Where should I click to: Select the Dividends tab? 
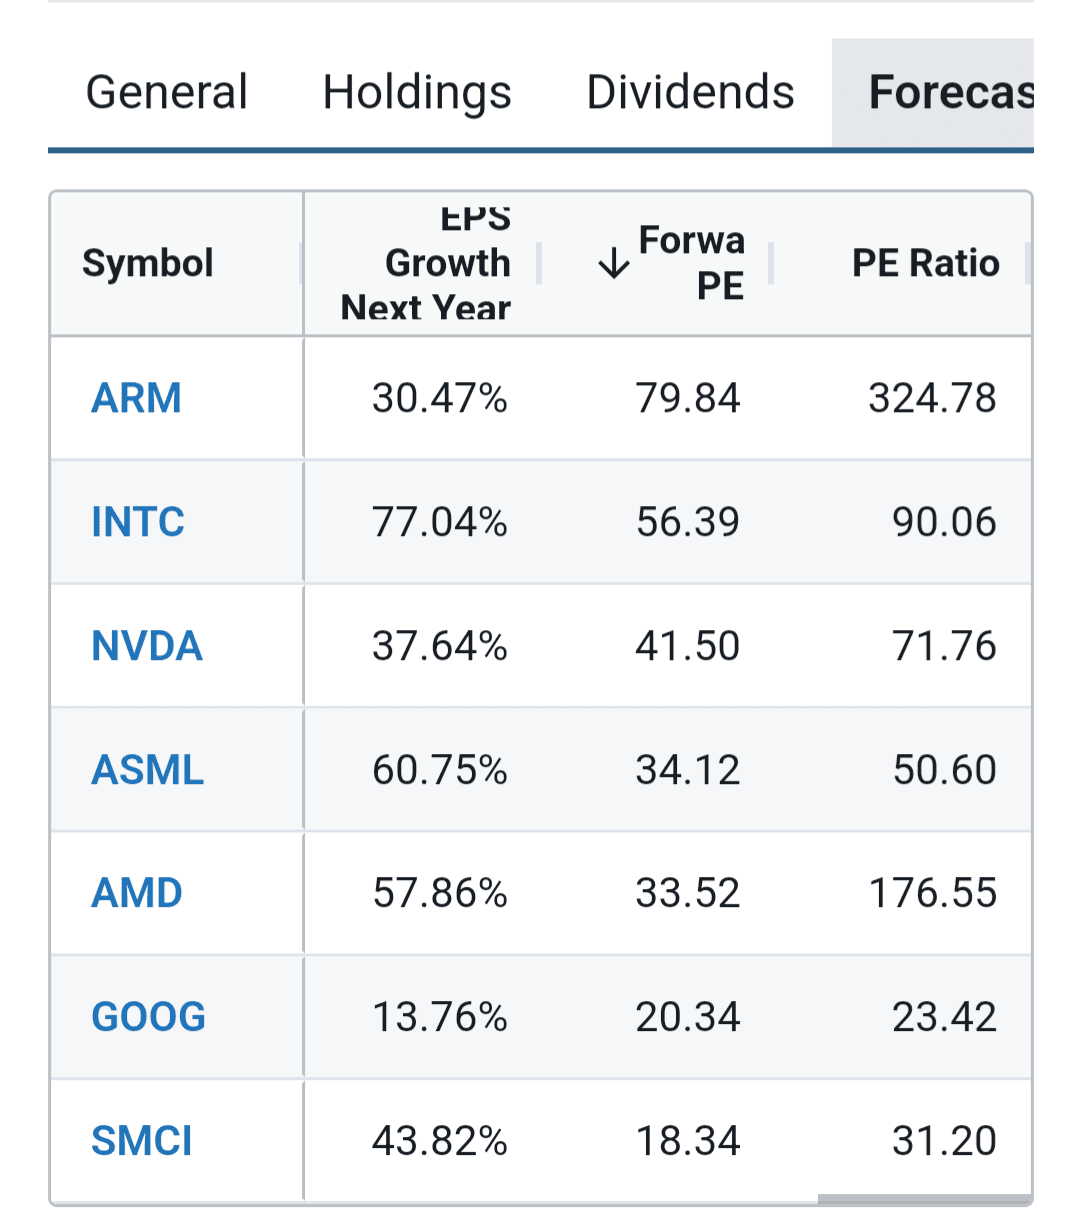click(x=690, y=93)
